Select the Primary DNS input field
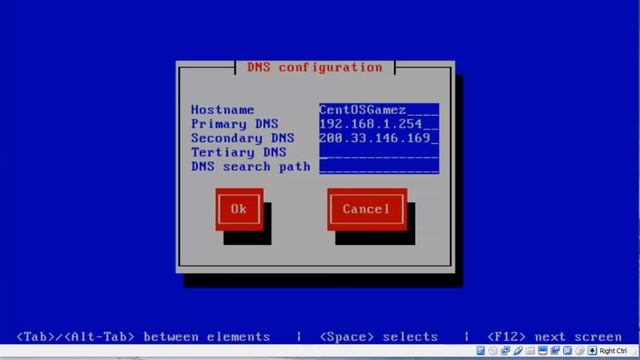 click(379, 124)
